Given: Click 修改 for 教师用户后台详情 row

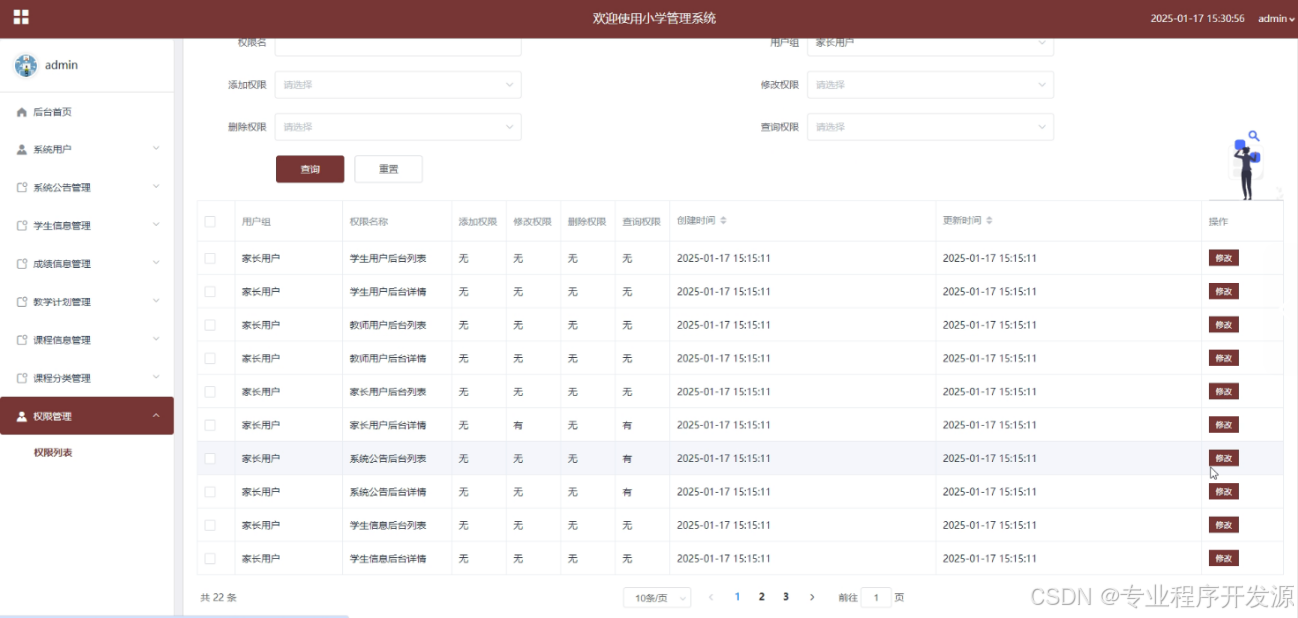Looking at the screenshot, I should (1224, 358).
